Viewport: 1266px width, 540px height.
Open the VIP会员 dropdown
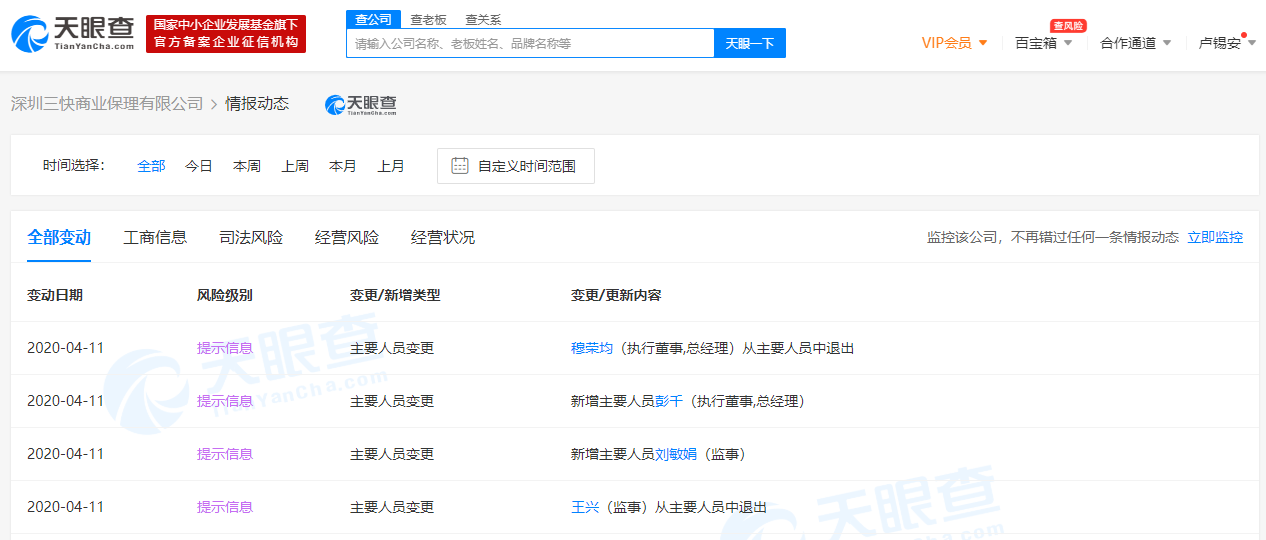point(954,43)
